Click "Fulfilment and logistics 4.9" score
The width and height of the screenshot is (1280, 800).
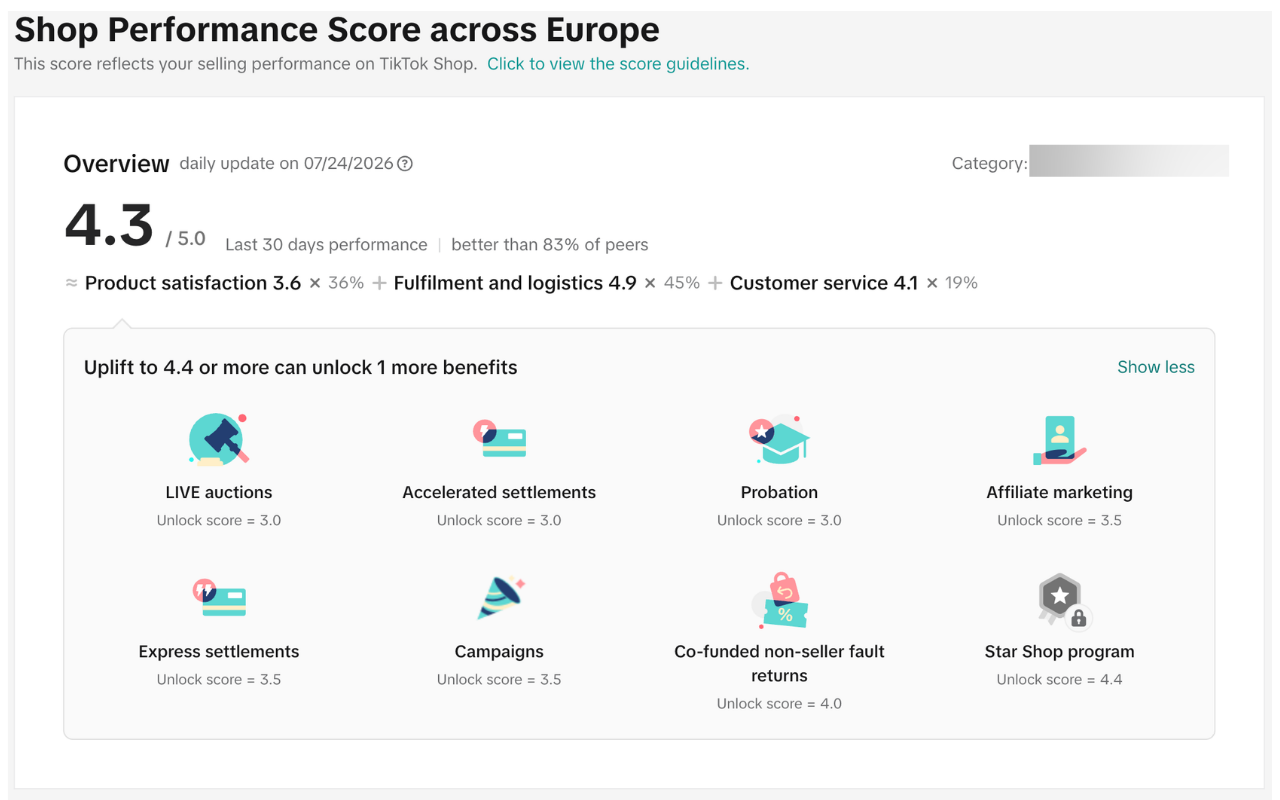[515, 283]
